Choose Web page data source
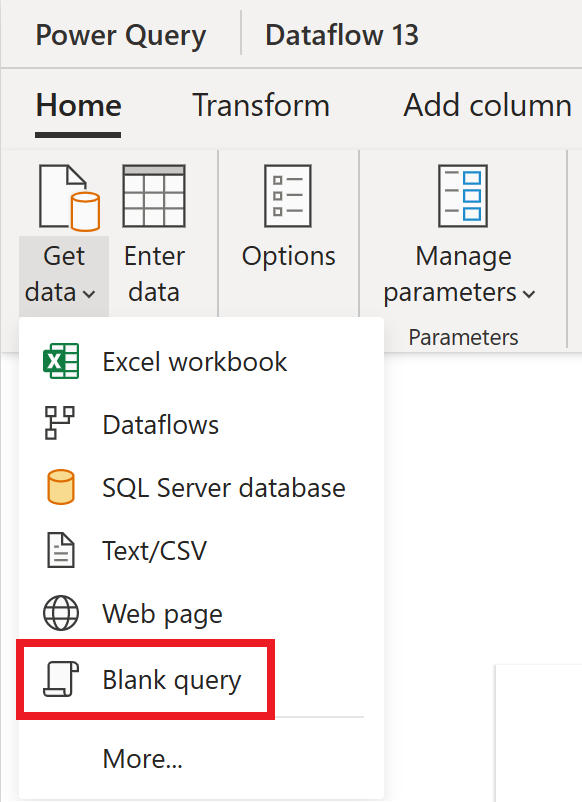Viewport: 582px width, 802px height. pyautogui.click(x=202, y=613)
